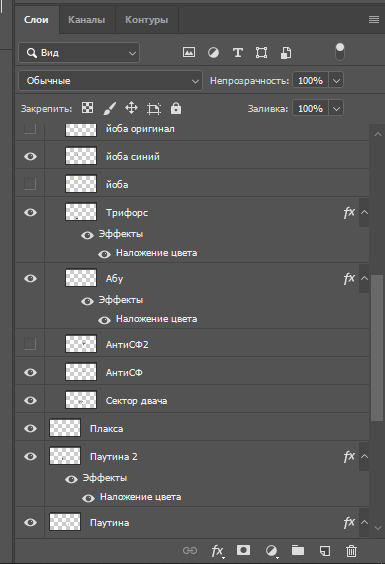The width and height of the screenshot is (385, 564).
Task: Open the Непрозрачность opacity dropdown arrow
Action: coord(336,80)
